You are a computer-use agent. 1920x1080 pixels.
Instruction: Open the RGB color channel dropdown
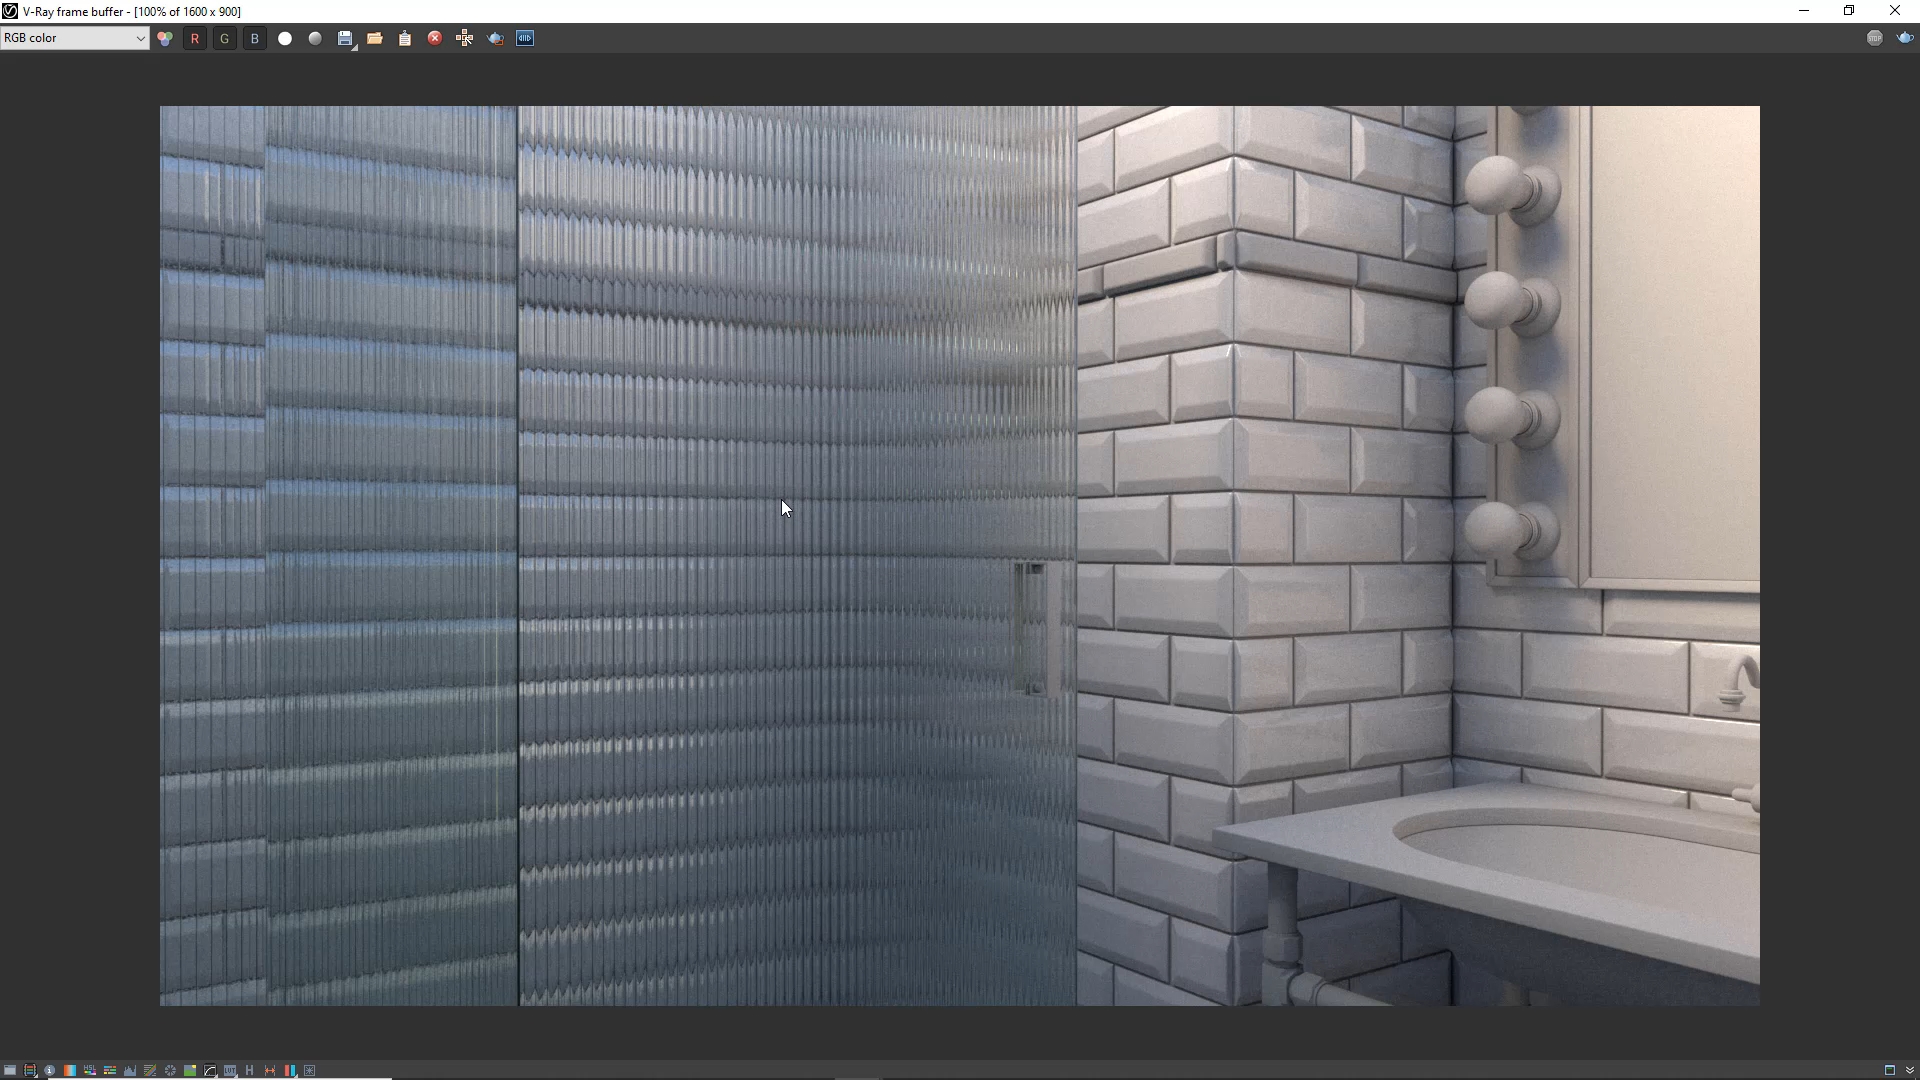point(75,38)
